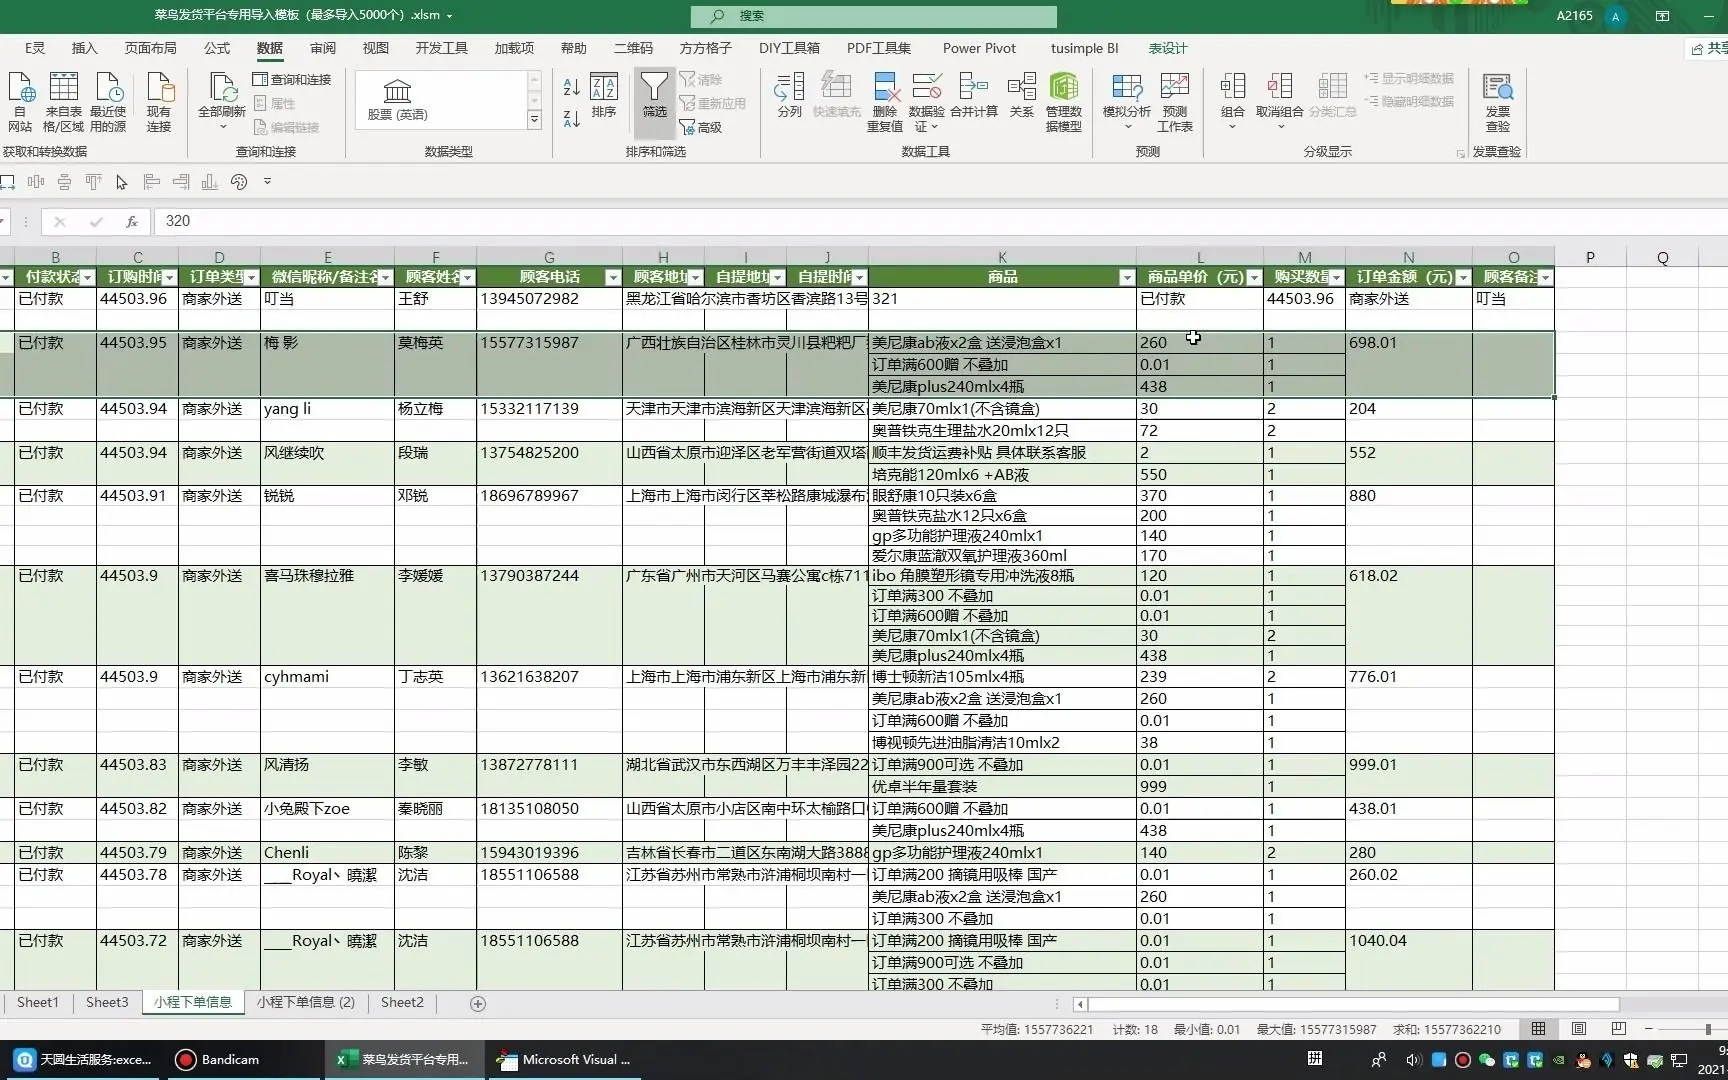Click the select objects arrow in quick toolbar
Viewport: 1728px width, 1080px height.
click(122, 182)
